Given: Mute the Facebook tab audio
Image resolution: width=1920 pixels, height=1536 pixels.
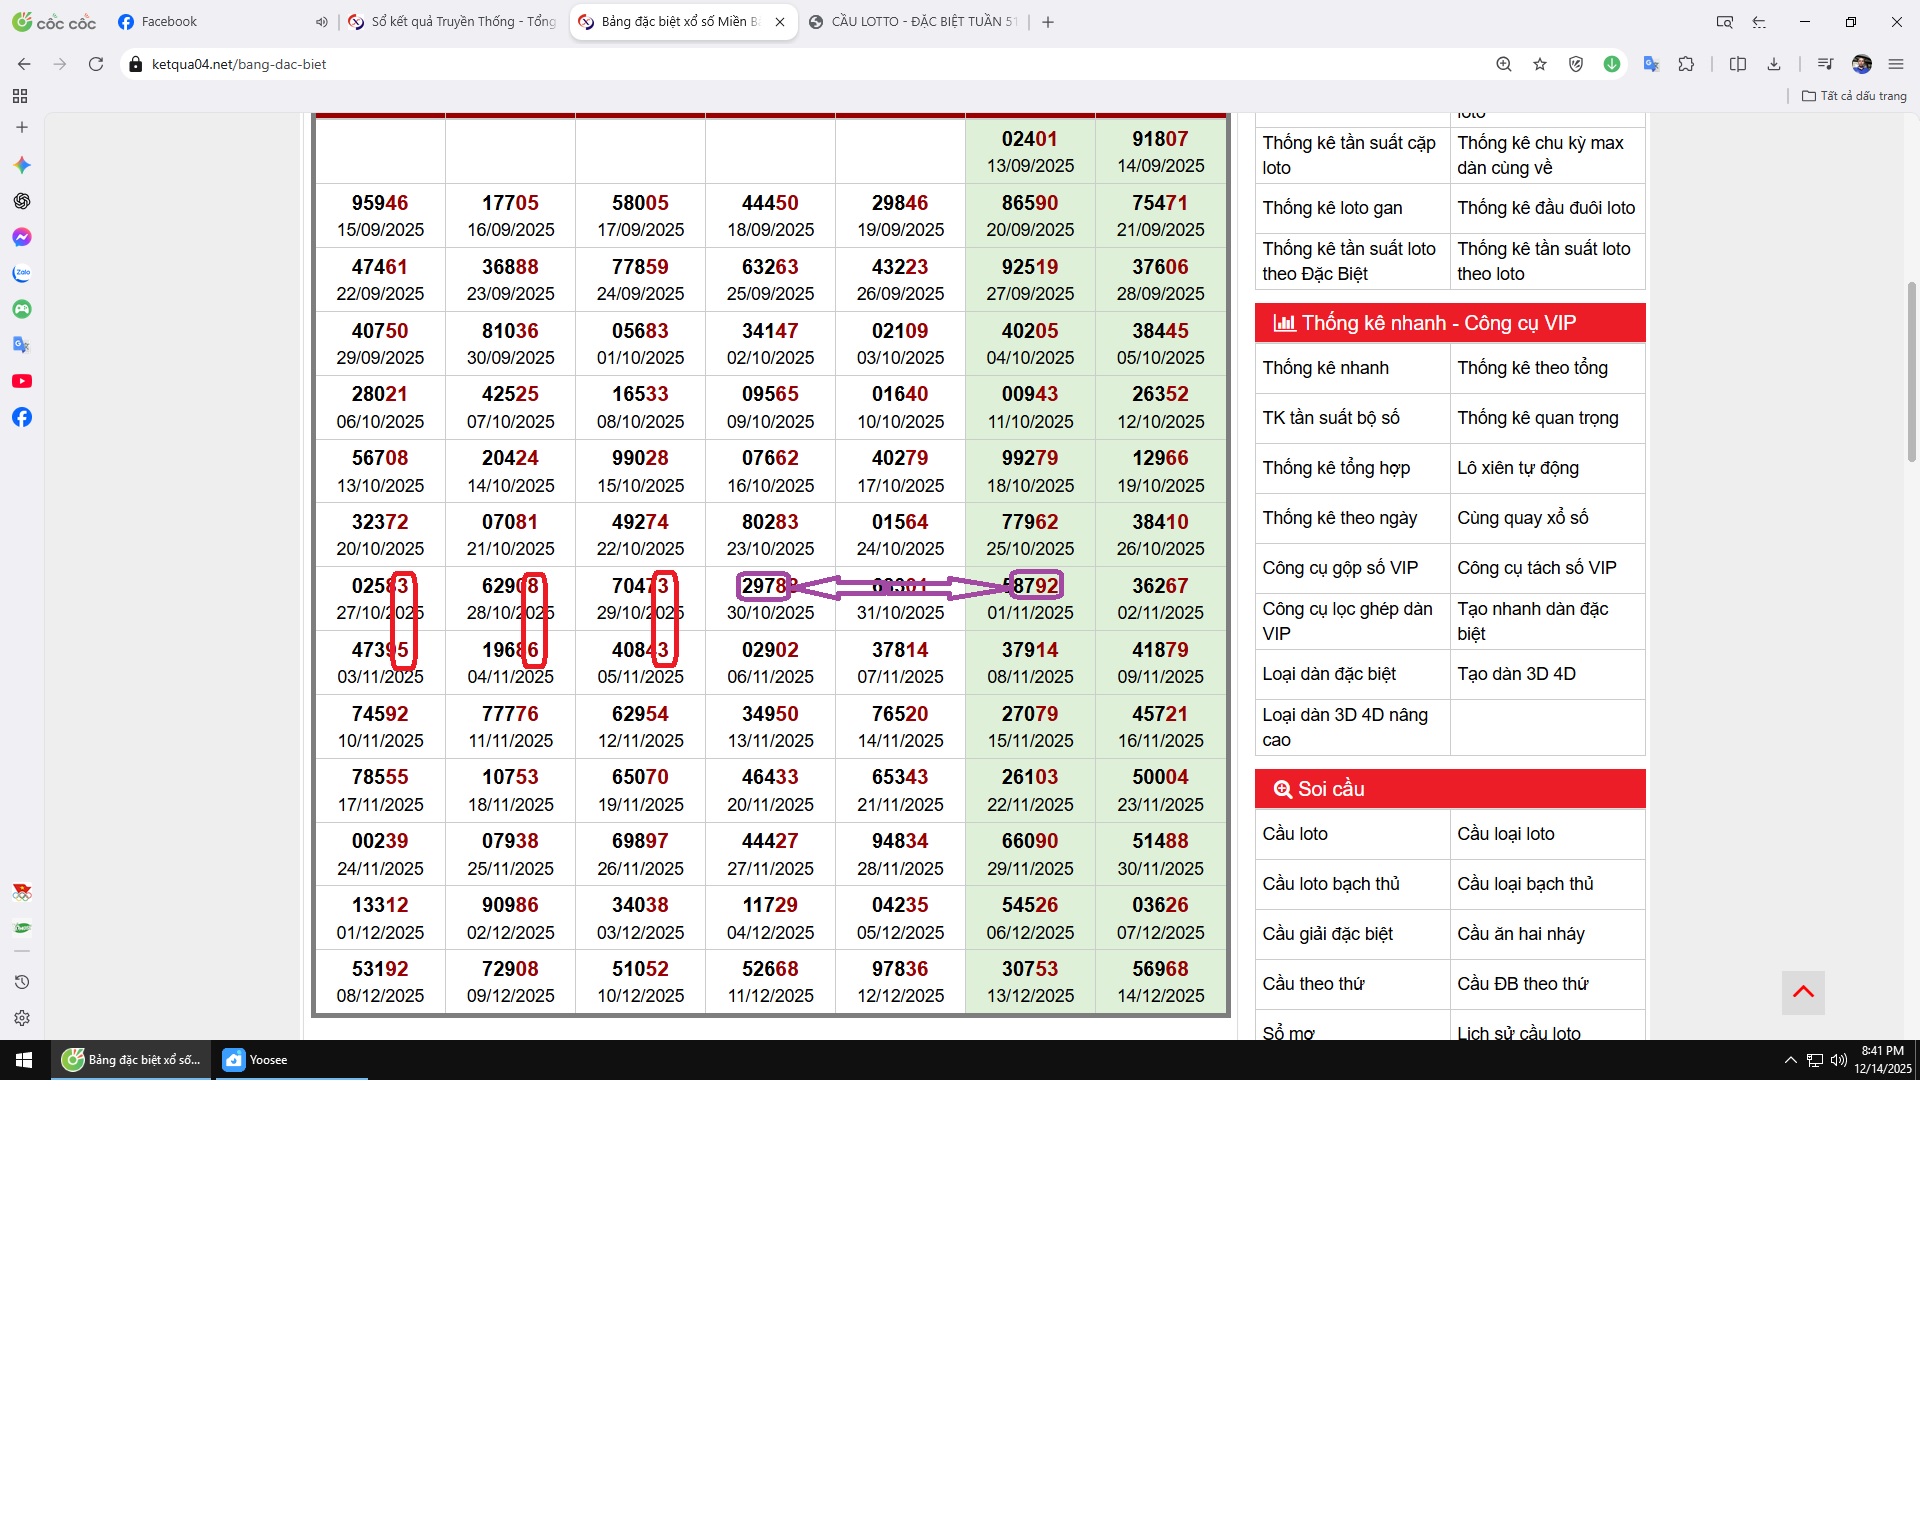Looking at the screenshot, I should coord(321,22).
